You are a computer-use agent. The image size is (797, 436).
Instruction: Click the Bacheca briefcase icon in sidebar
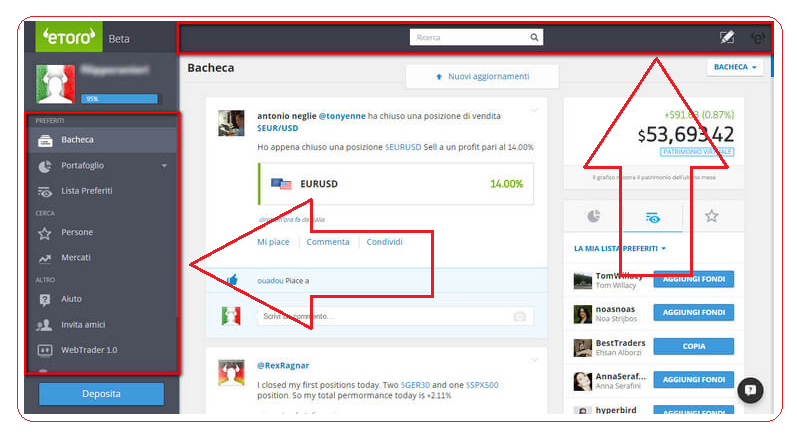(45, 140)
